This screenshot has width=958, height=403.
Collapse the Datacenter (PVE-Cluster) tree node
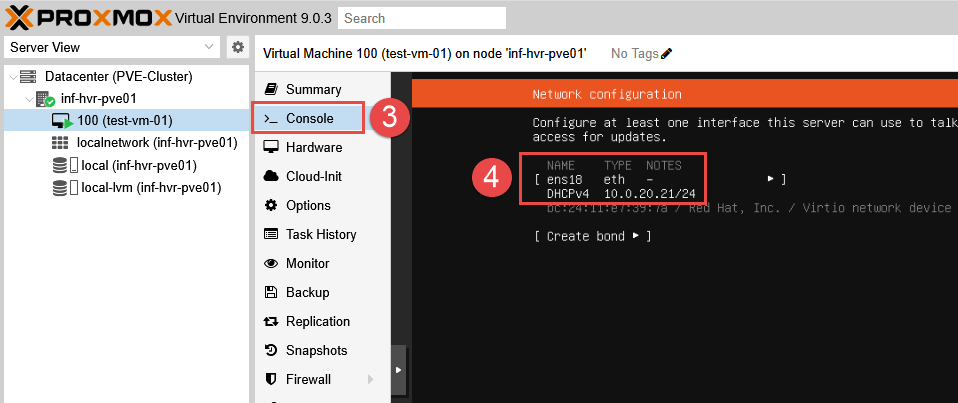11,77
